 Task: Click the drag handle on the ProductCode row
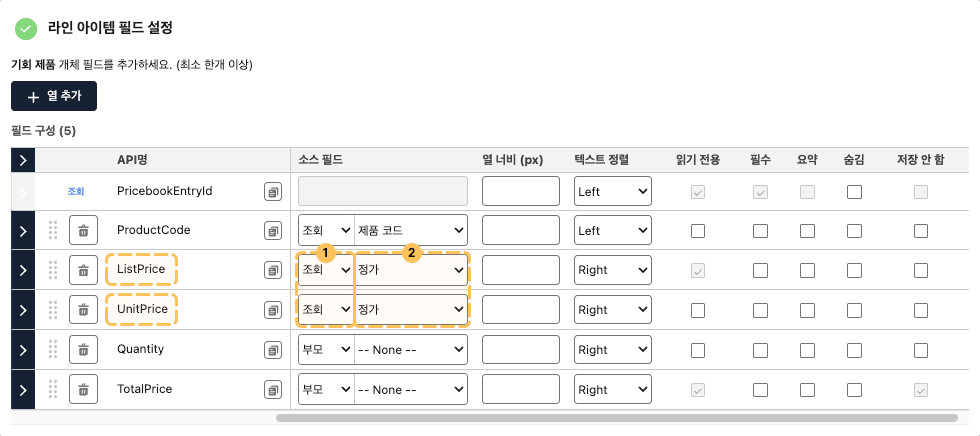click(53, 230)
